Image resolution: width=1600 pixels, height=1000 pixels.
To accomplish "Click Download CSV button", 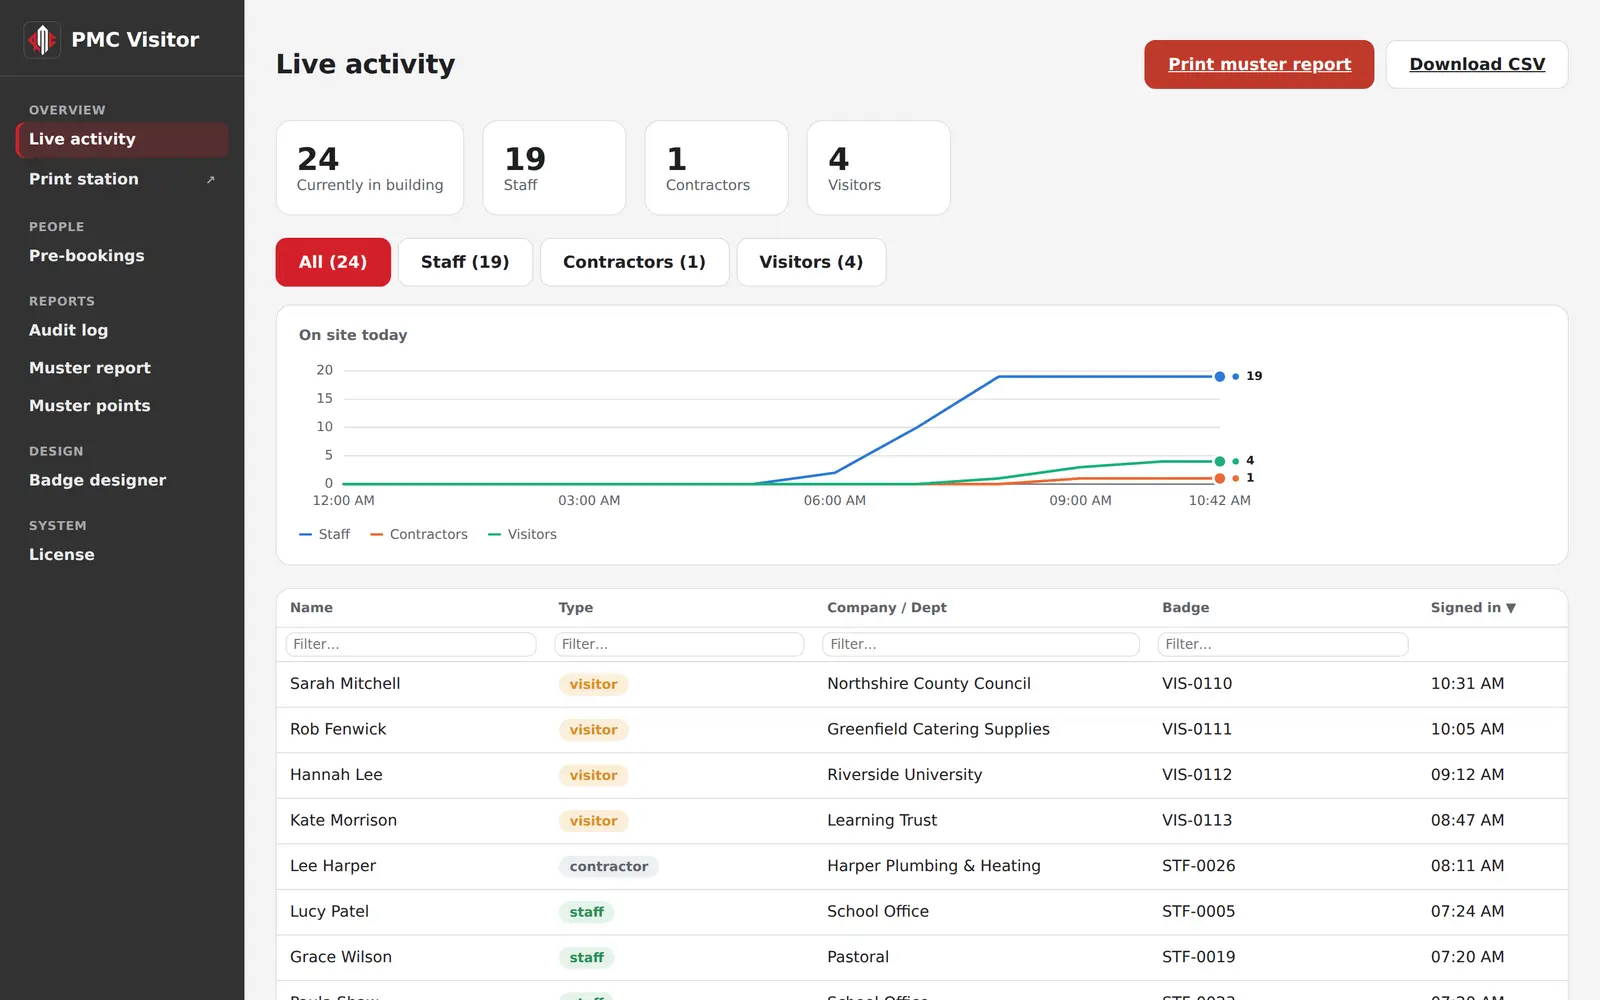I will (1477, 64).
